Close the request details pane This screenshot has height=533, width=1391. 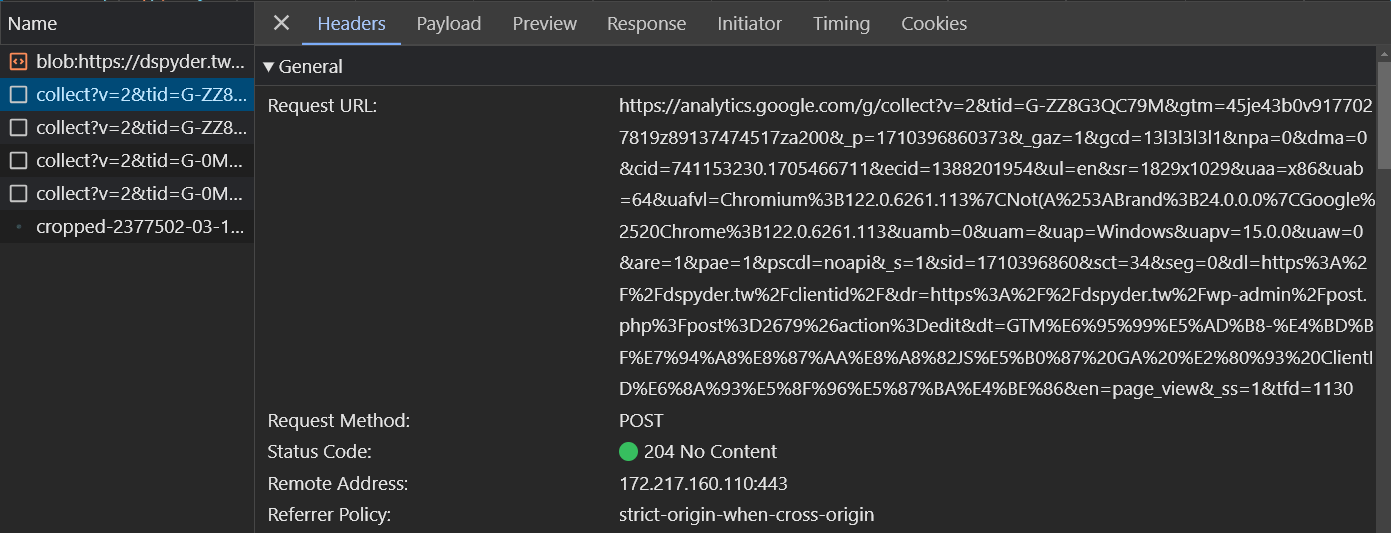(281, 23)
